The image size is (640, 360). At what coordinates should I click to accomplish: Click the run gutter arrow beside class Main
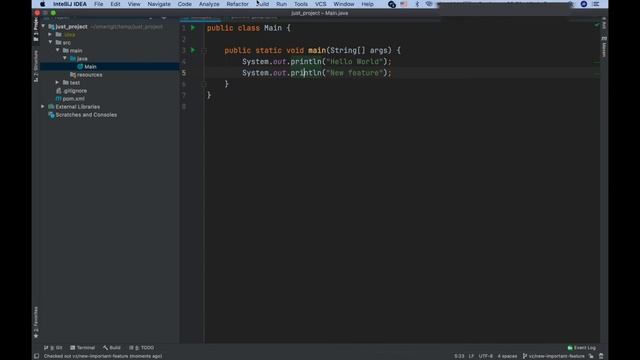[x=193, y=28]
